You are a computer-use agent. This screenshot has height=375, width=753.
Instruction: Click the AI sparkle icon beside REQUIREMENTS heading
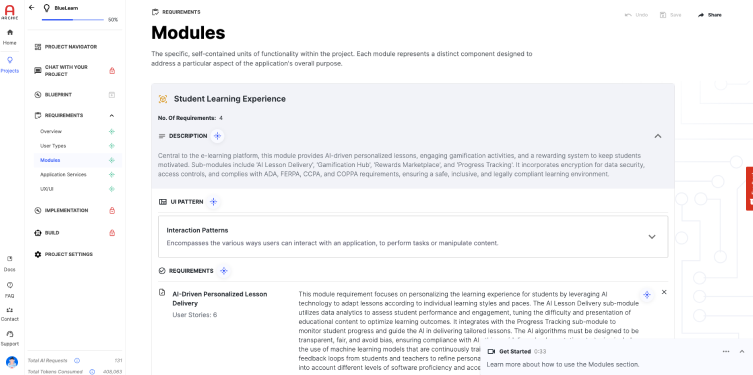(224, 271)
